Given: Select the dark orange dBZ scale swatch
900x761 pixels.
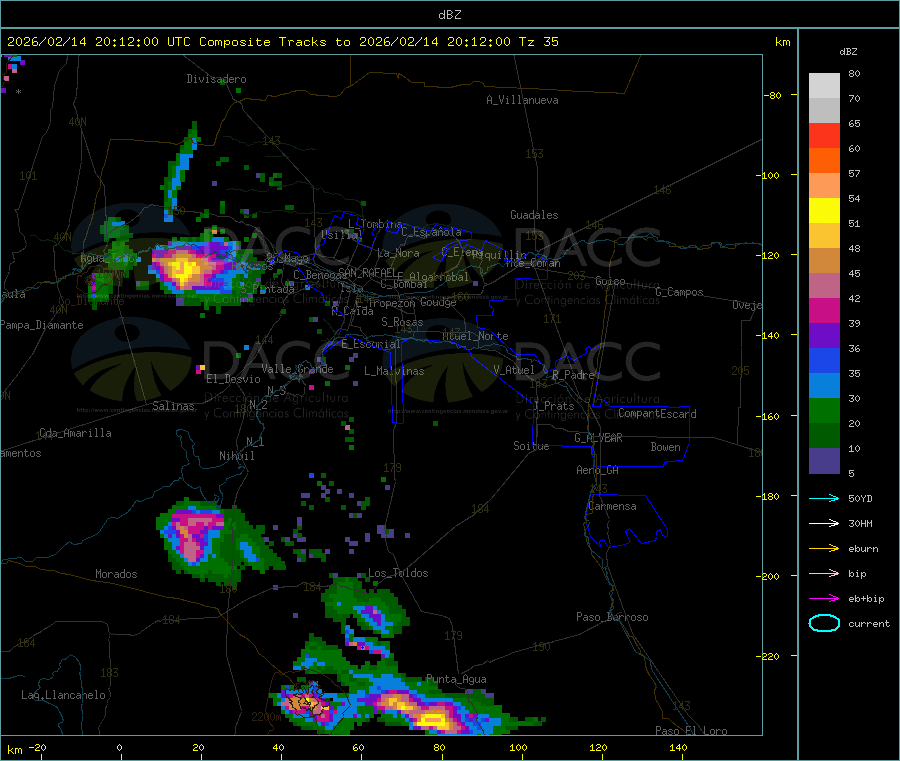Looking at the screenshot, I should (824, 161).
